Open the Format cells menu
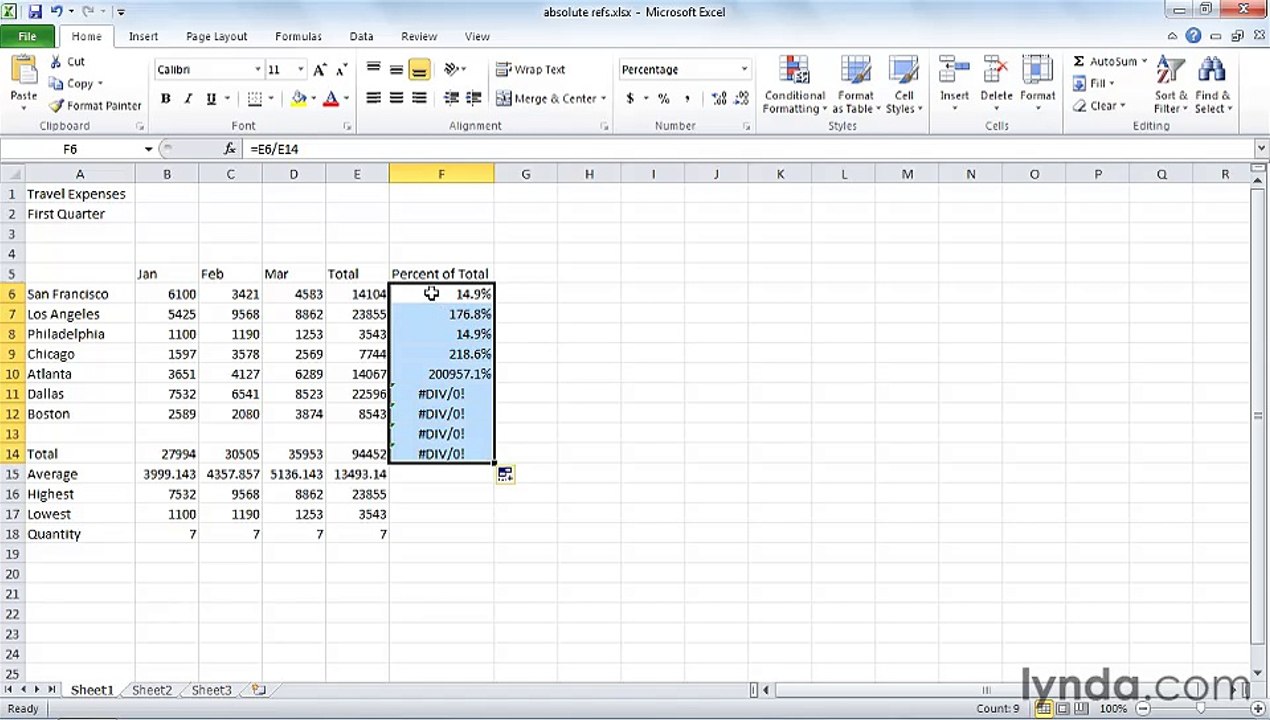Image resolution: width=1270 pixels, height=720 pixels. coord(1038,85)
